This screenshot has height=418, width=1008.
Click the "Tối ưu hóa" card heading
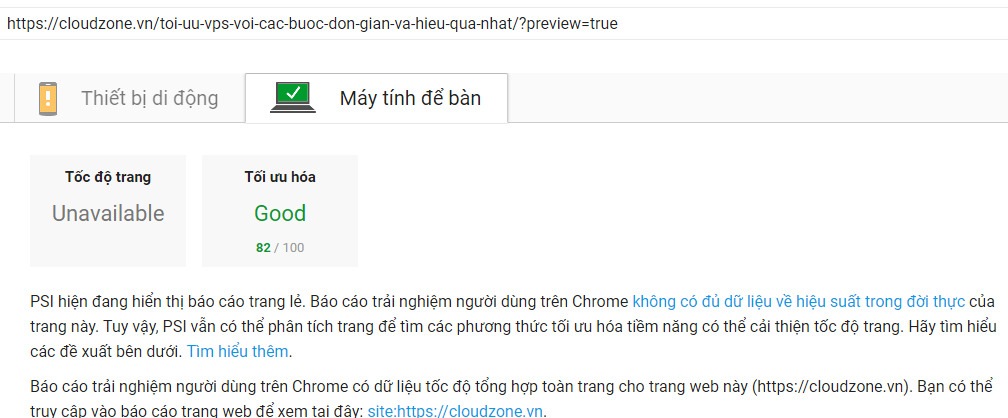280,177
